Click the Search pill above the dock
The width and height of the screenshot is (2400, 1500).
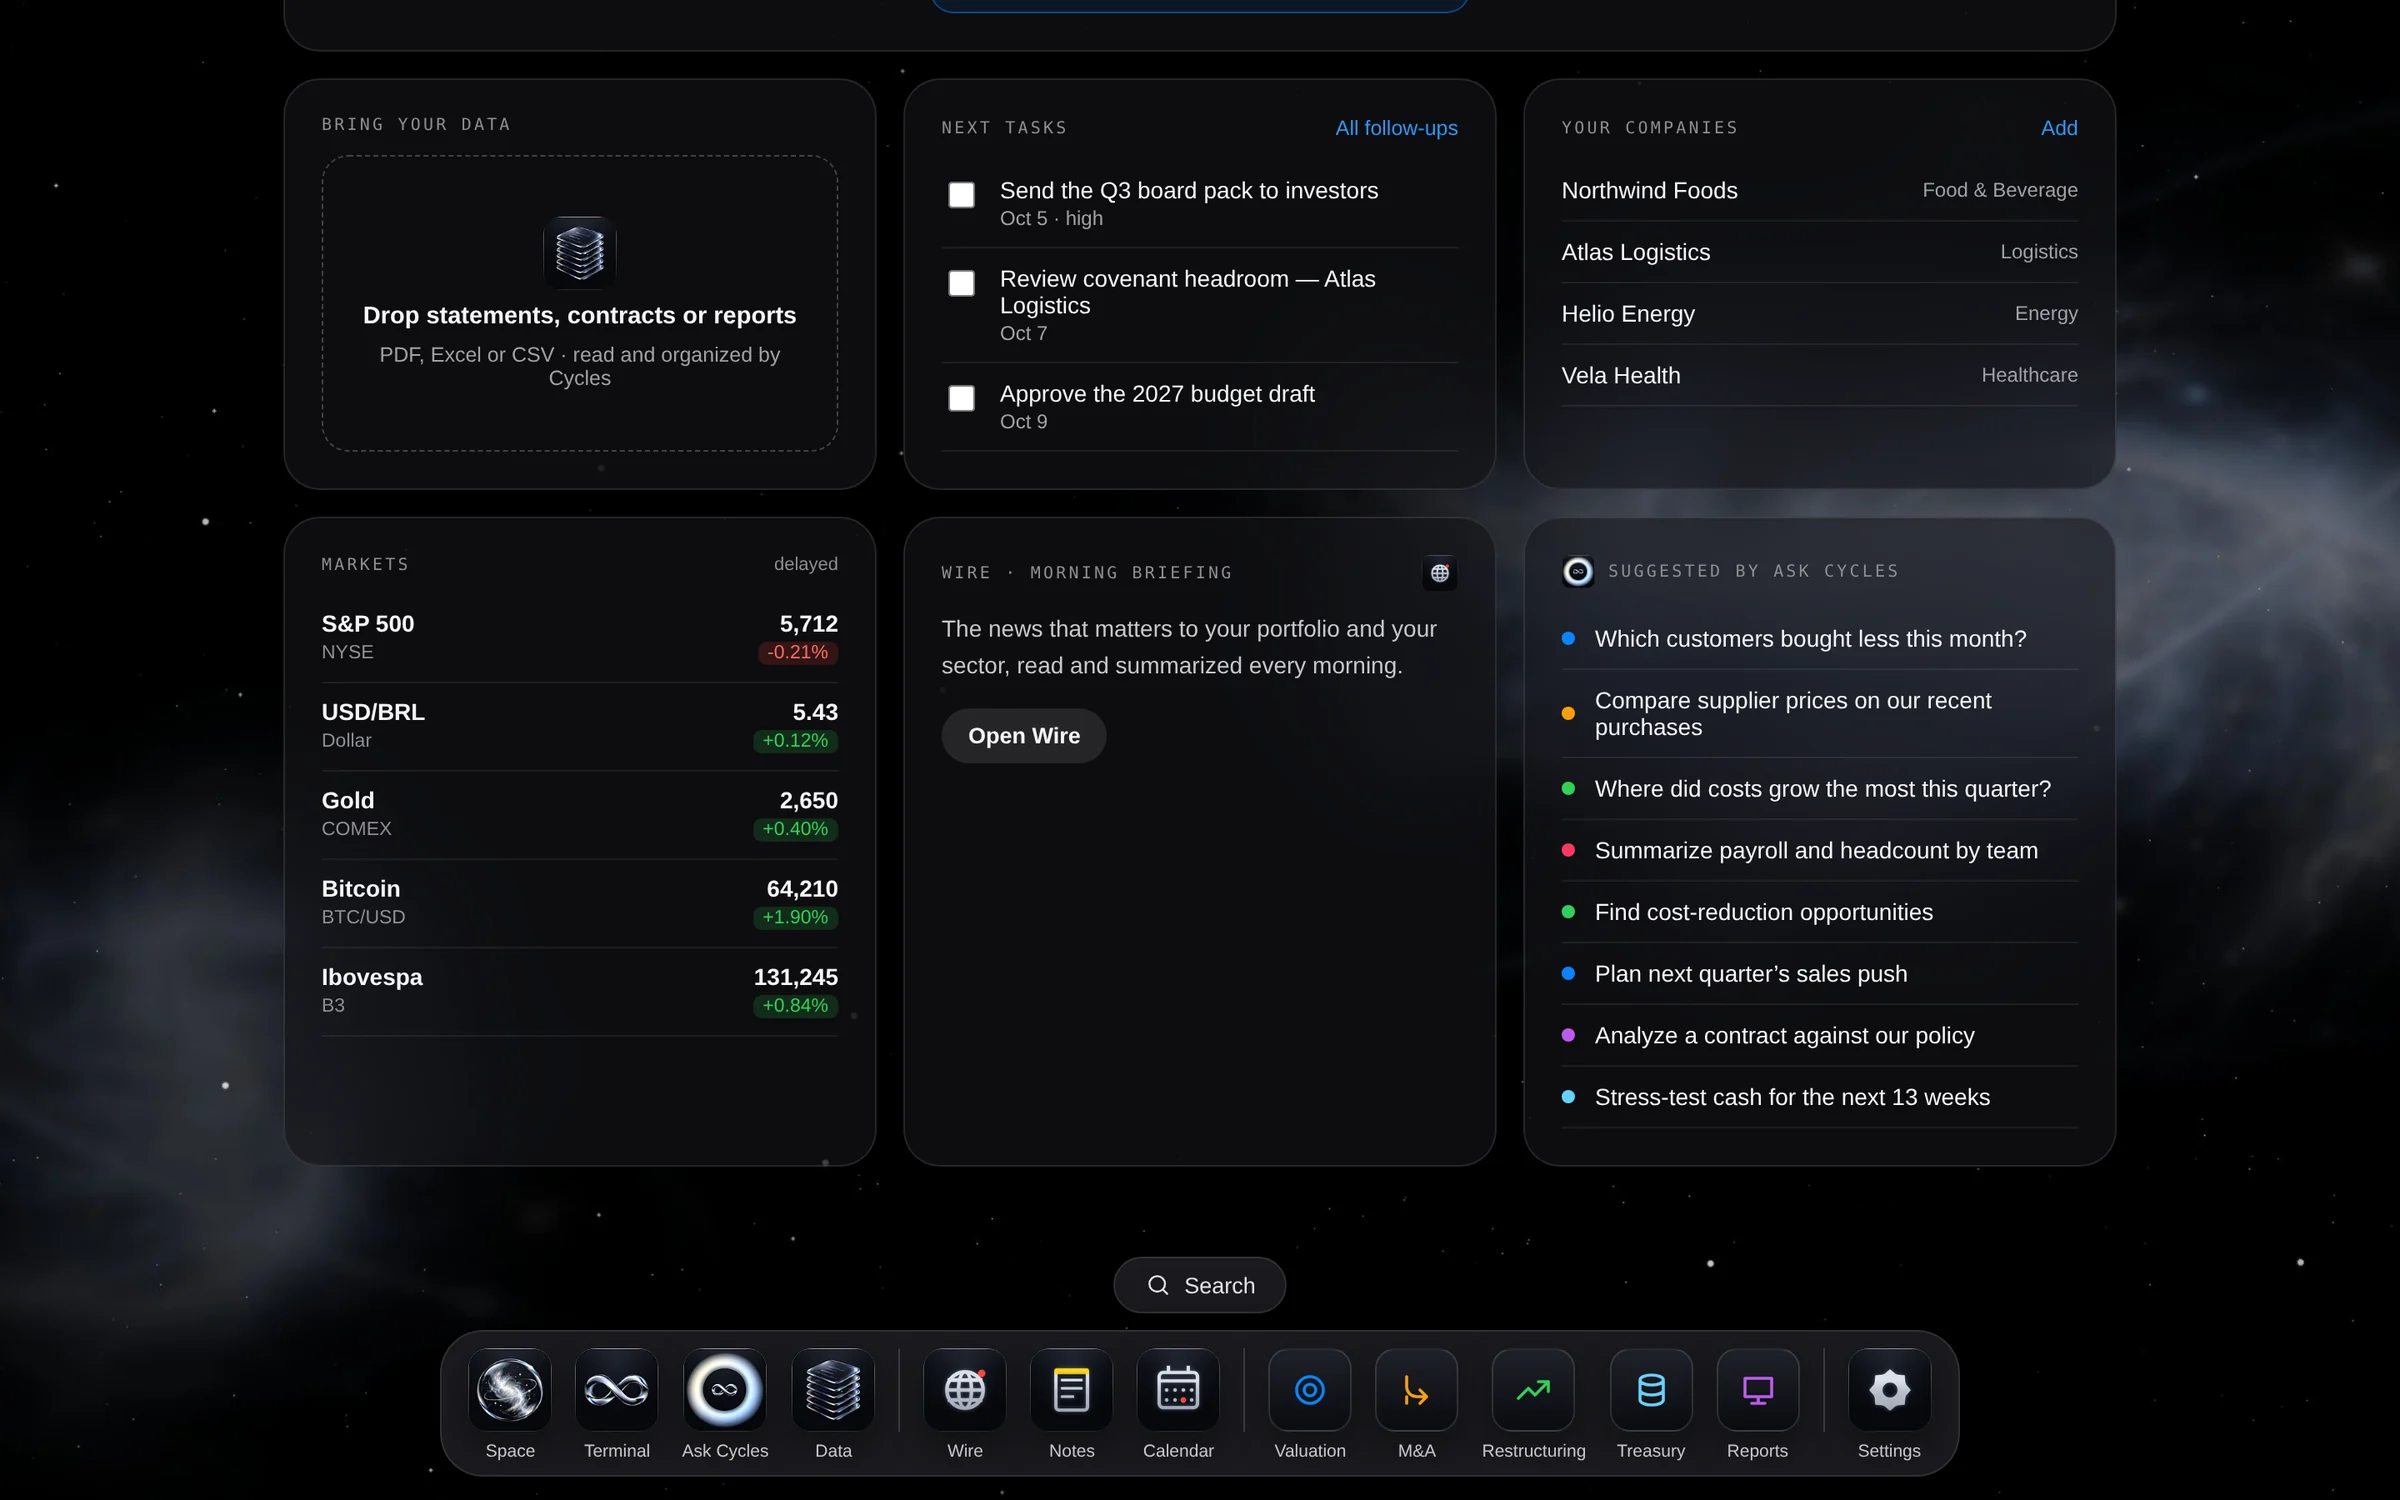coord(1200,1285)
